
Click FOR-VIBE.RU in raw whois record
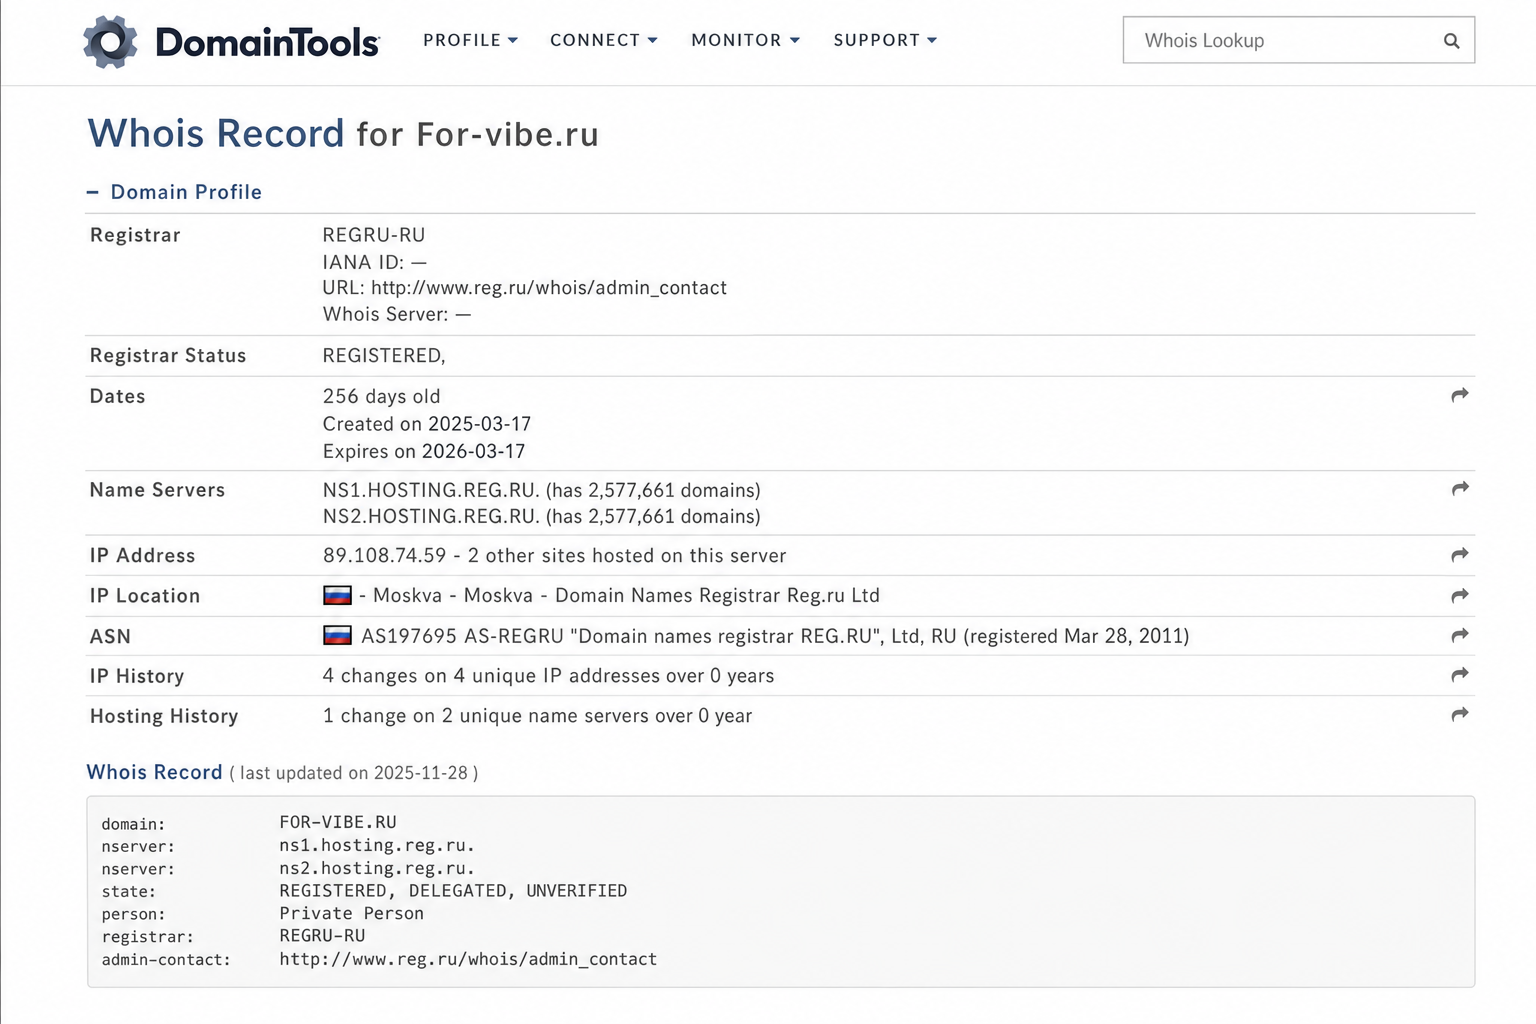(338, 822)
